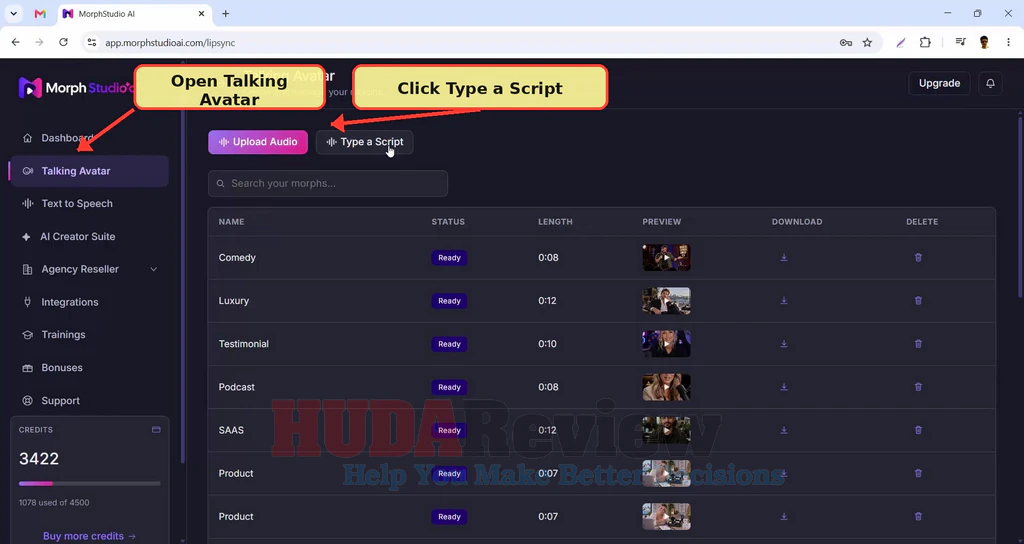Image resolution: width=1024 pixels, height=544 pixels.
Task: Focus the Search your morphs field
Action: point(328,184)
